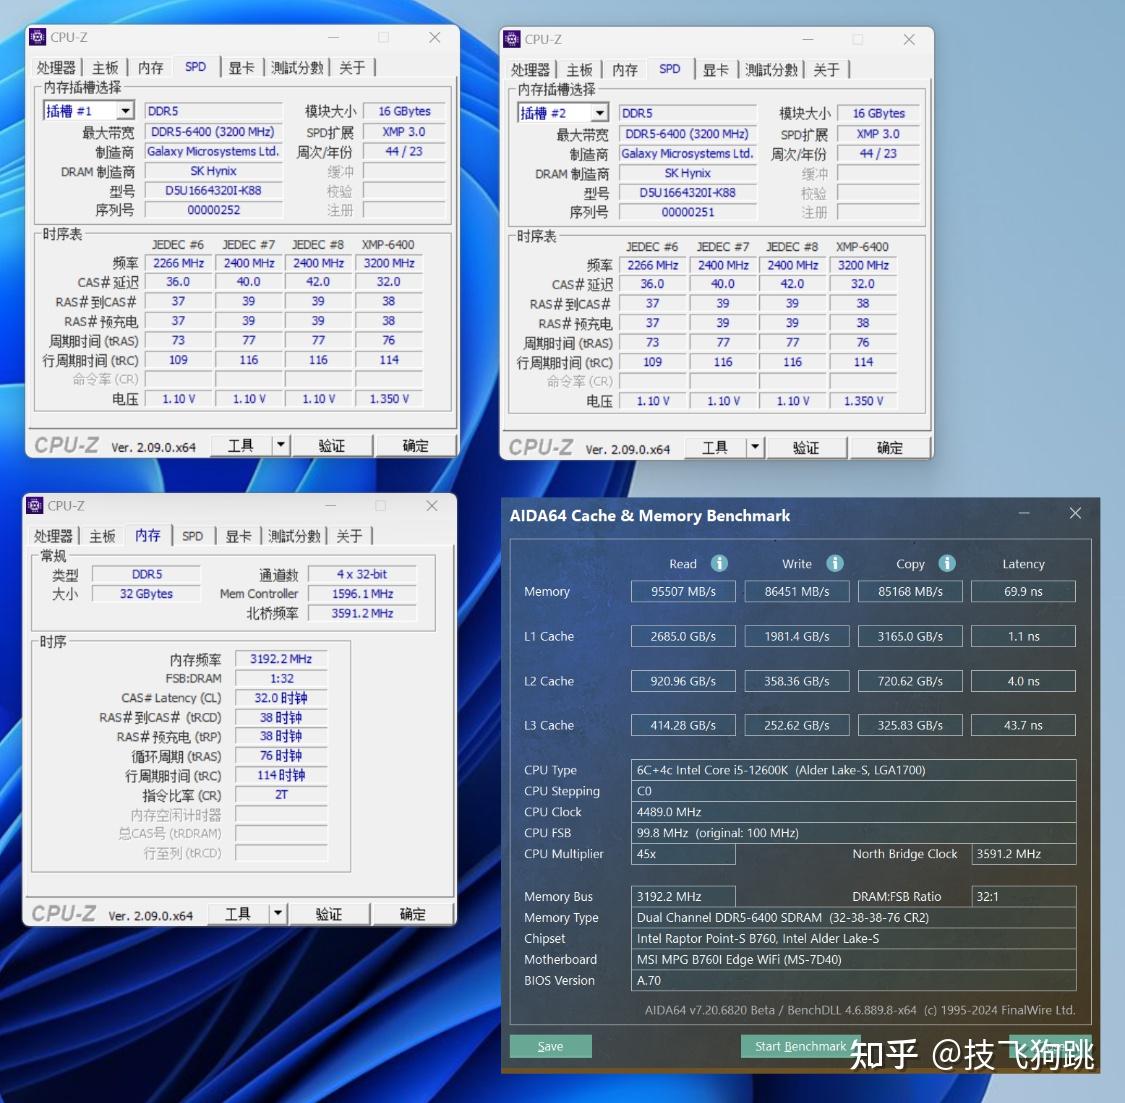Select 显卡 tab in memory tab window
Screen dimensions: 1125x1103
[x=238, y=536]
